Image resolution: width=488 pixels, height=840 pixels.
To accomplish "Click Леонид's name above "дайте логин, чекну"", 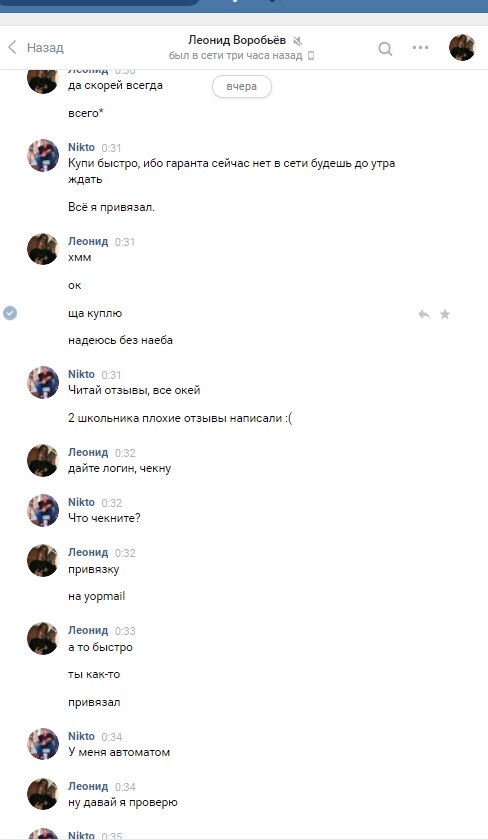I will pos(88,452).
